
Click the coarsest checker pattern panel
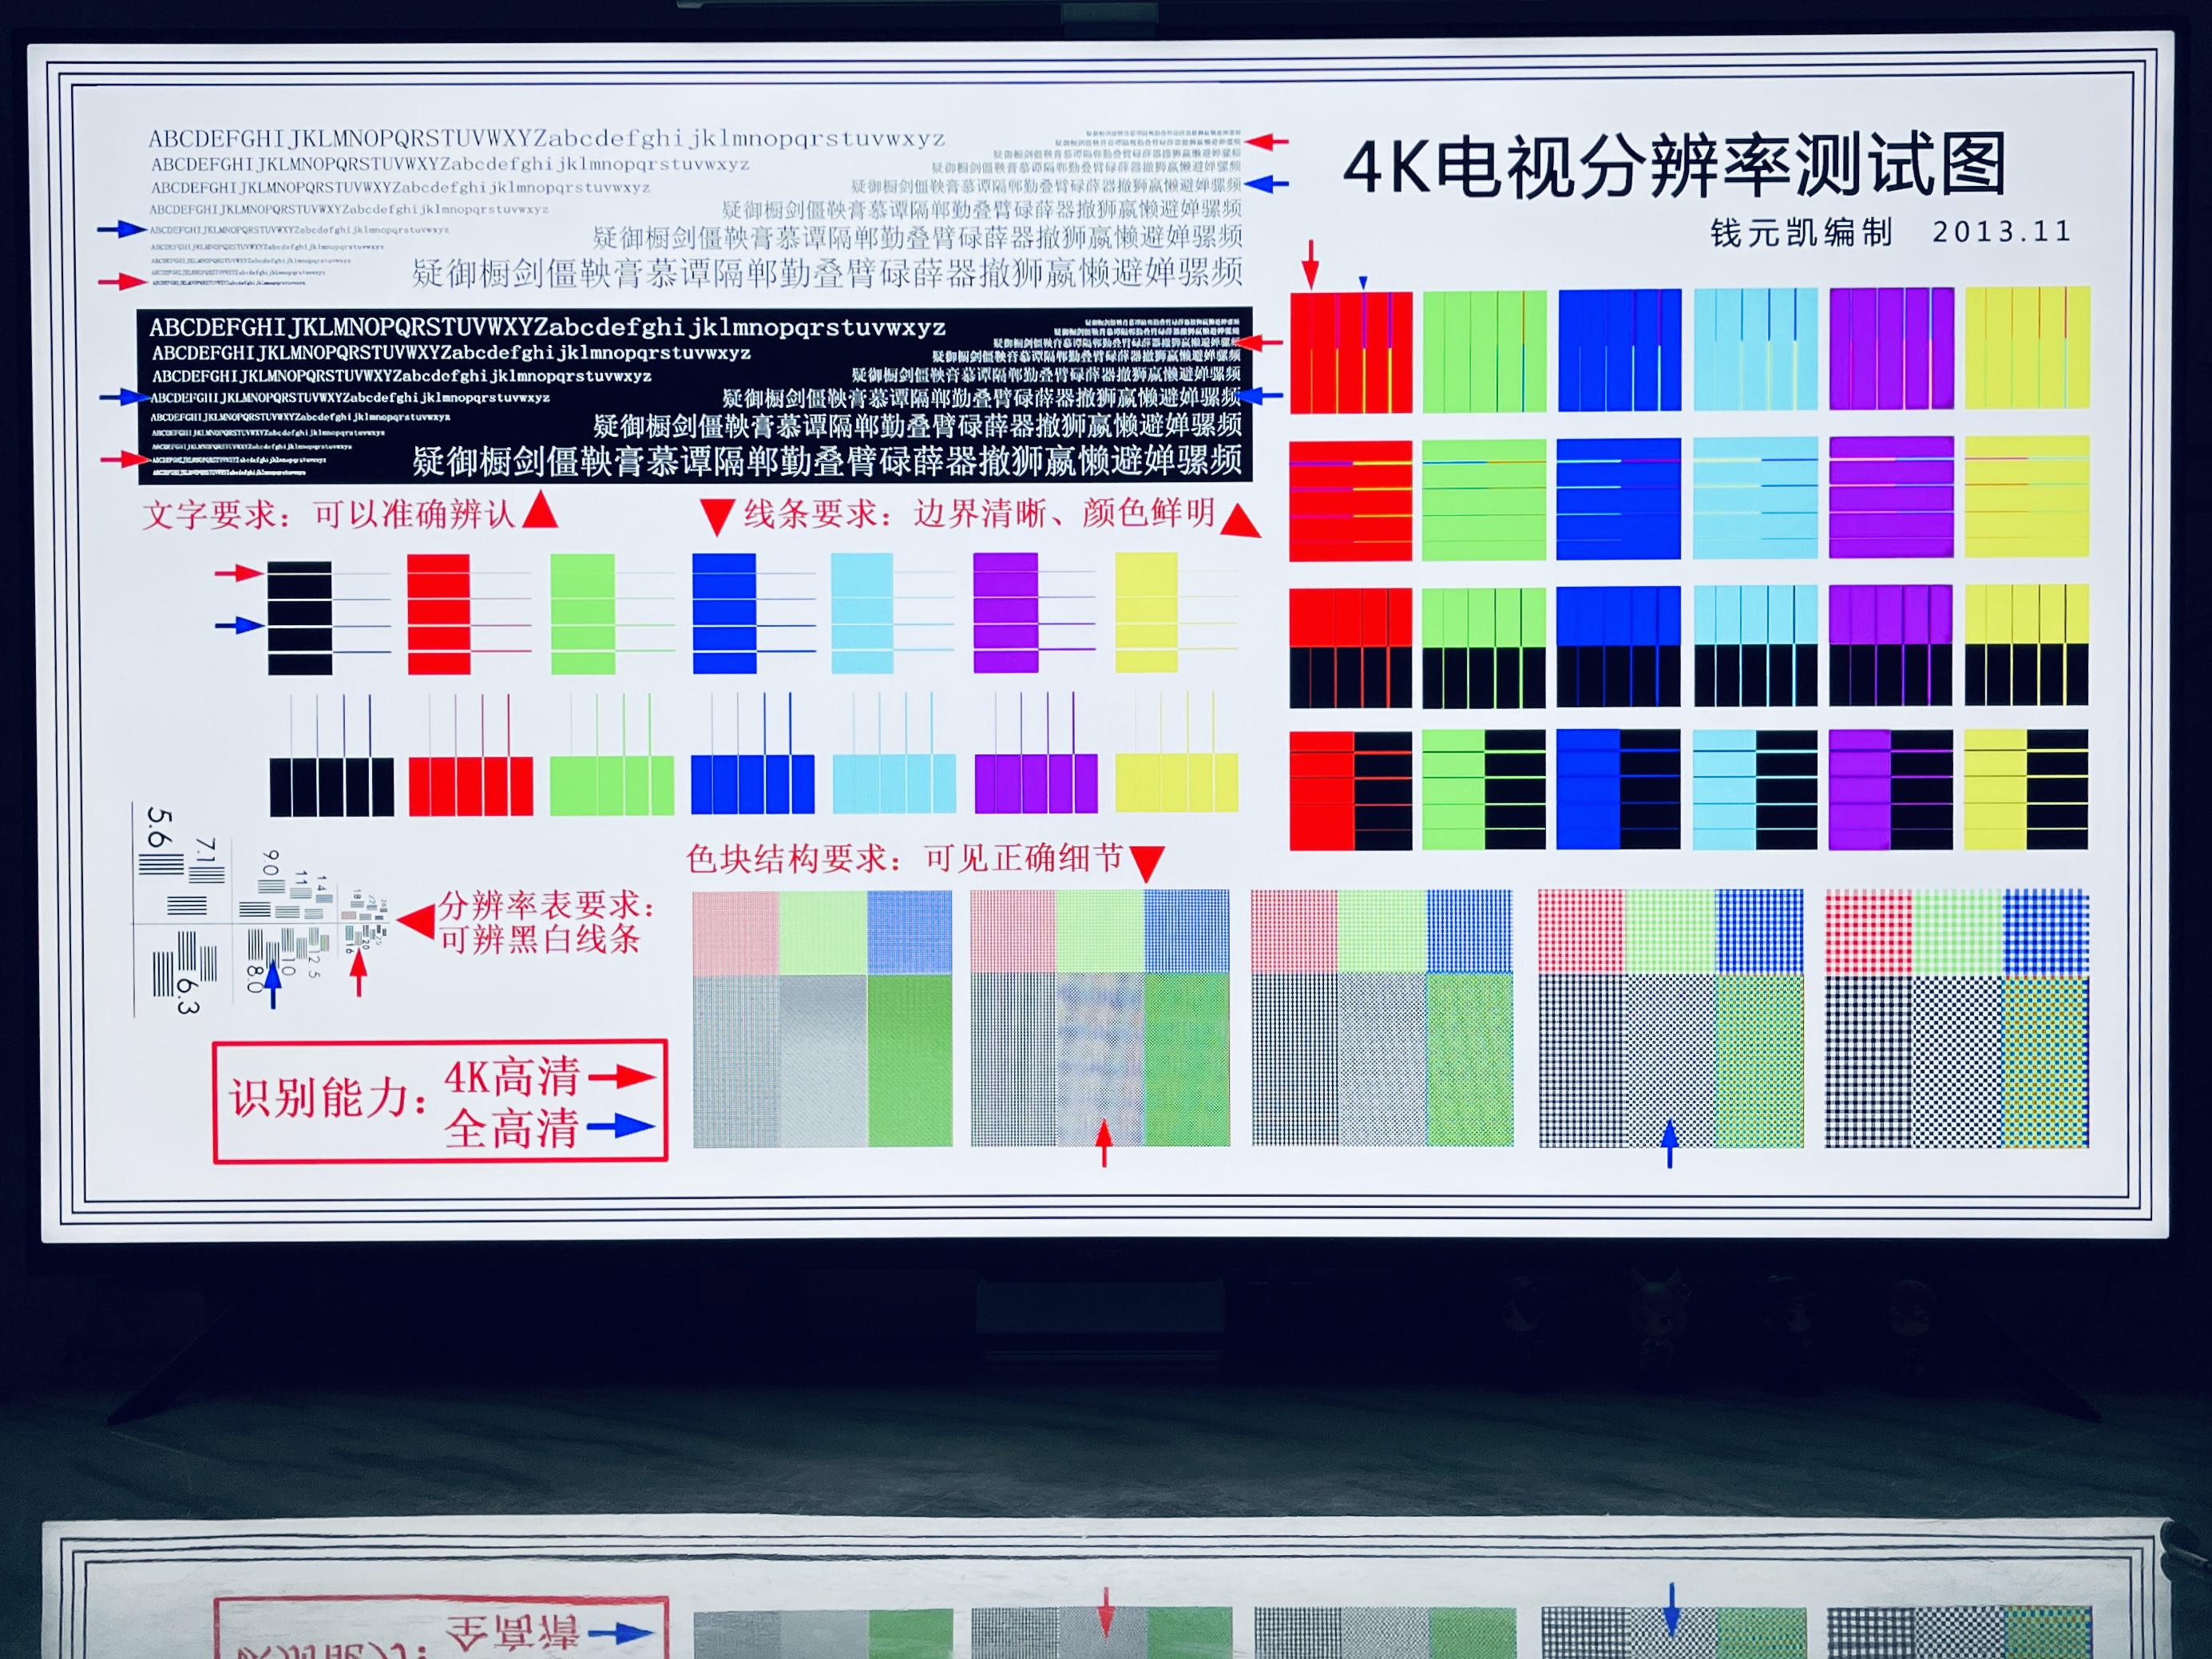1957,1018
